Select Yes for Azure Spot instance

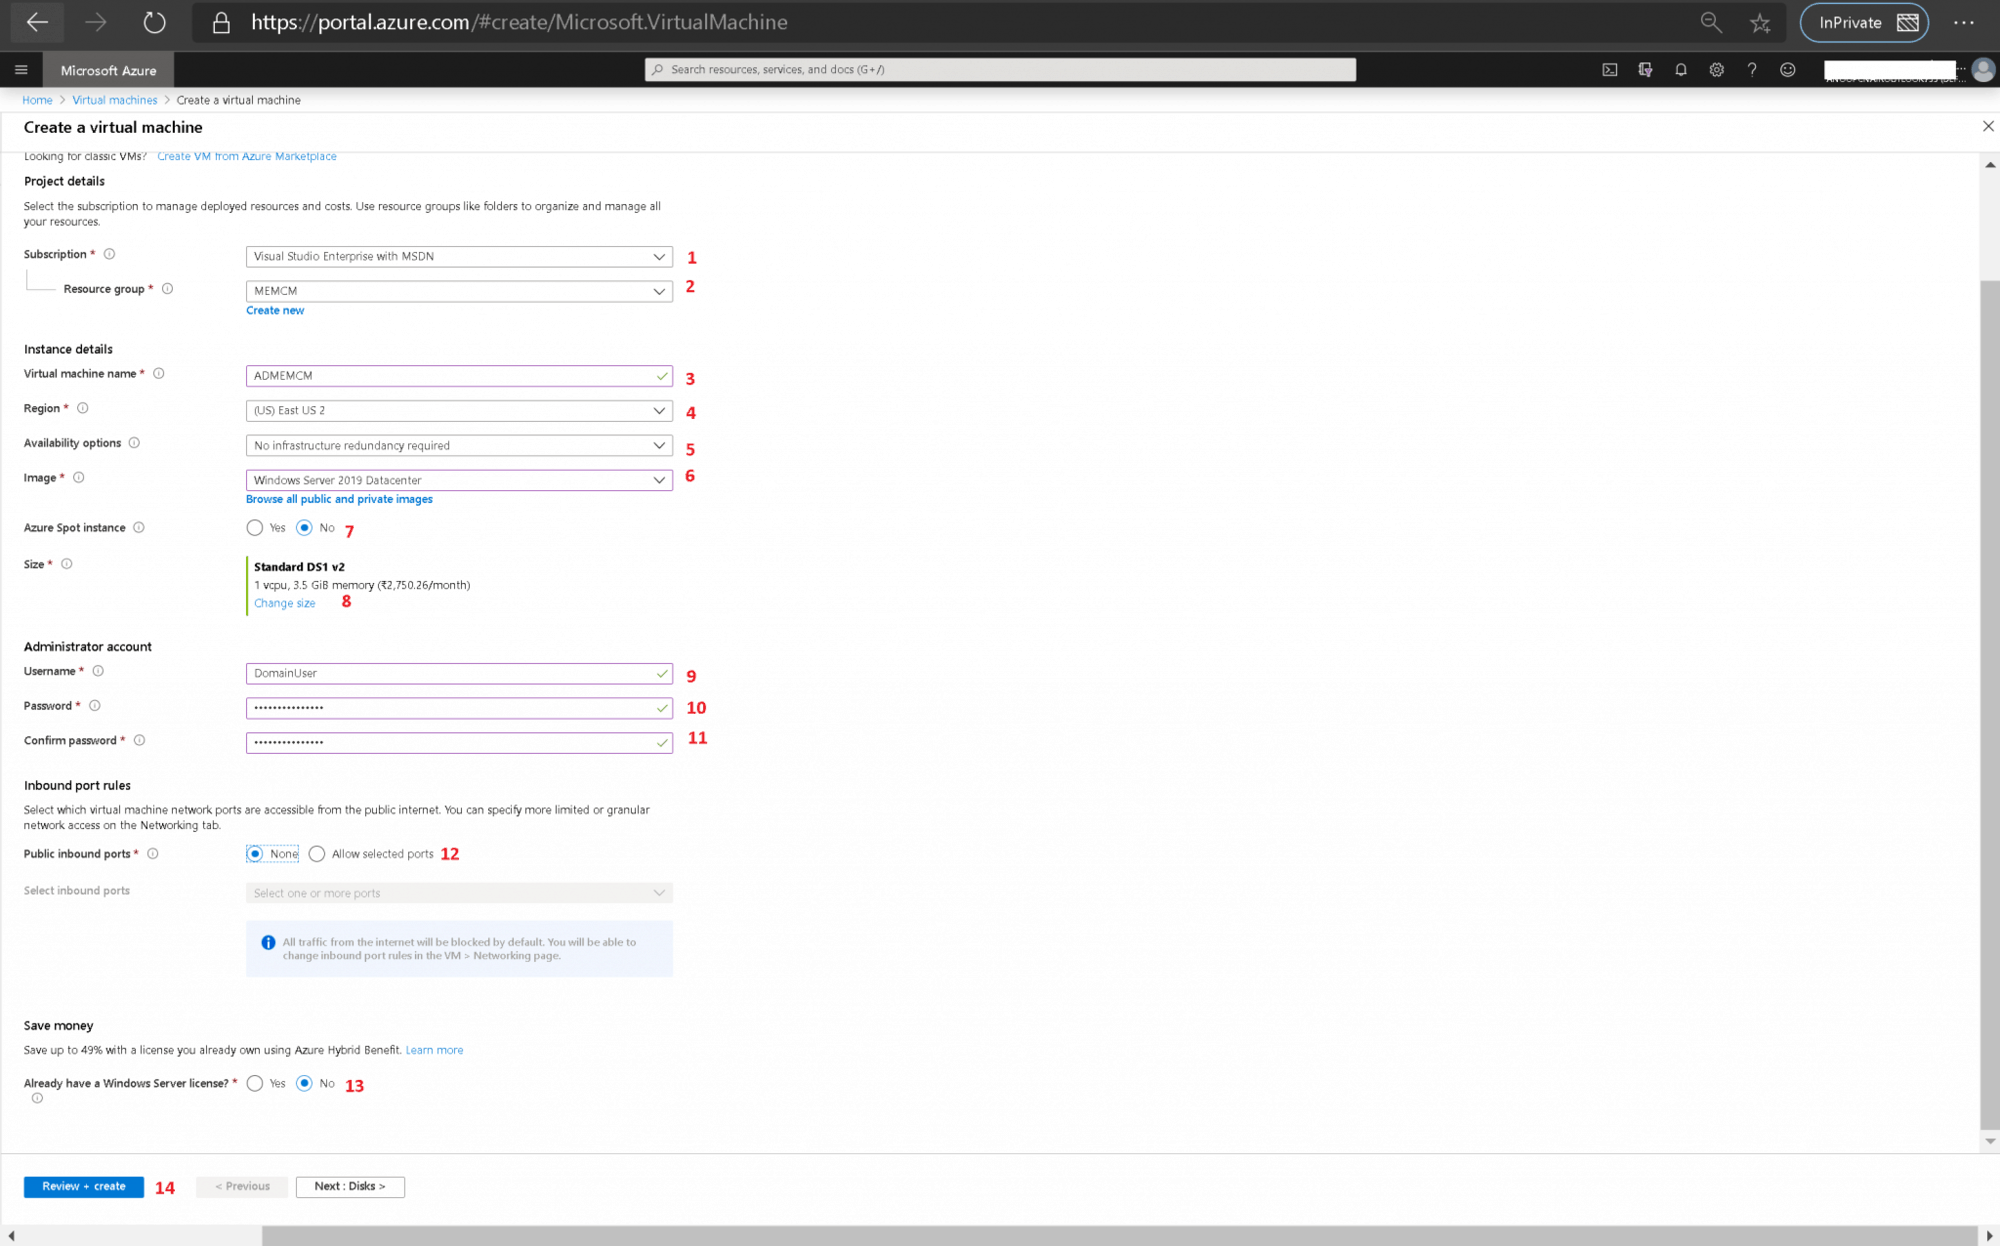[x=255, y=528]
